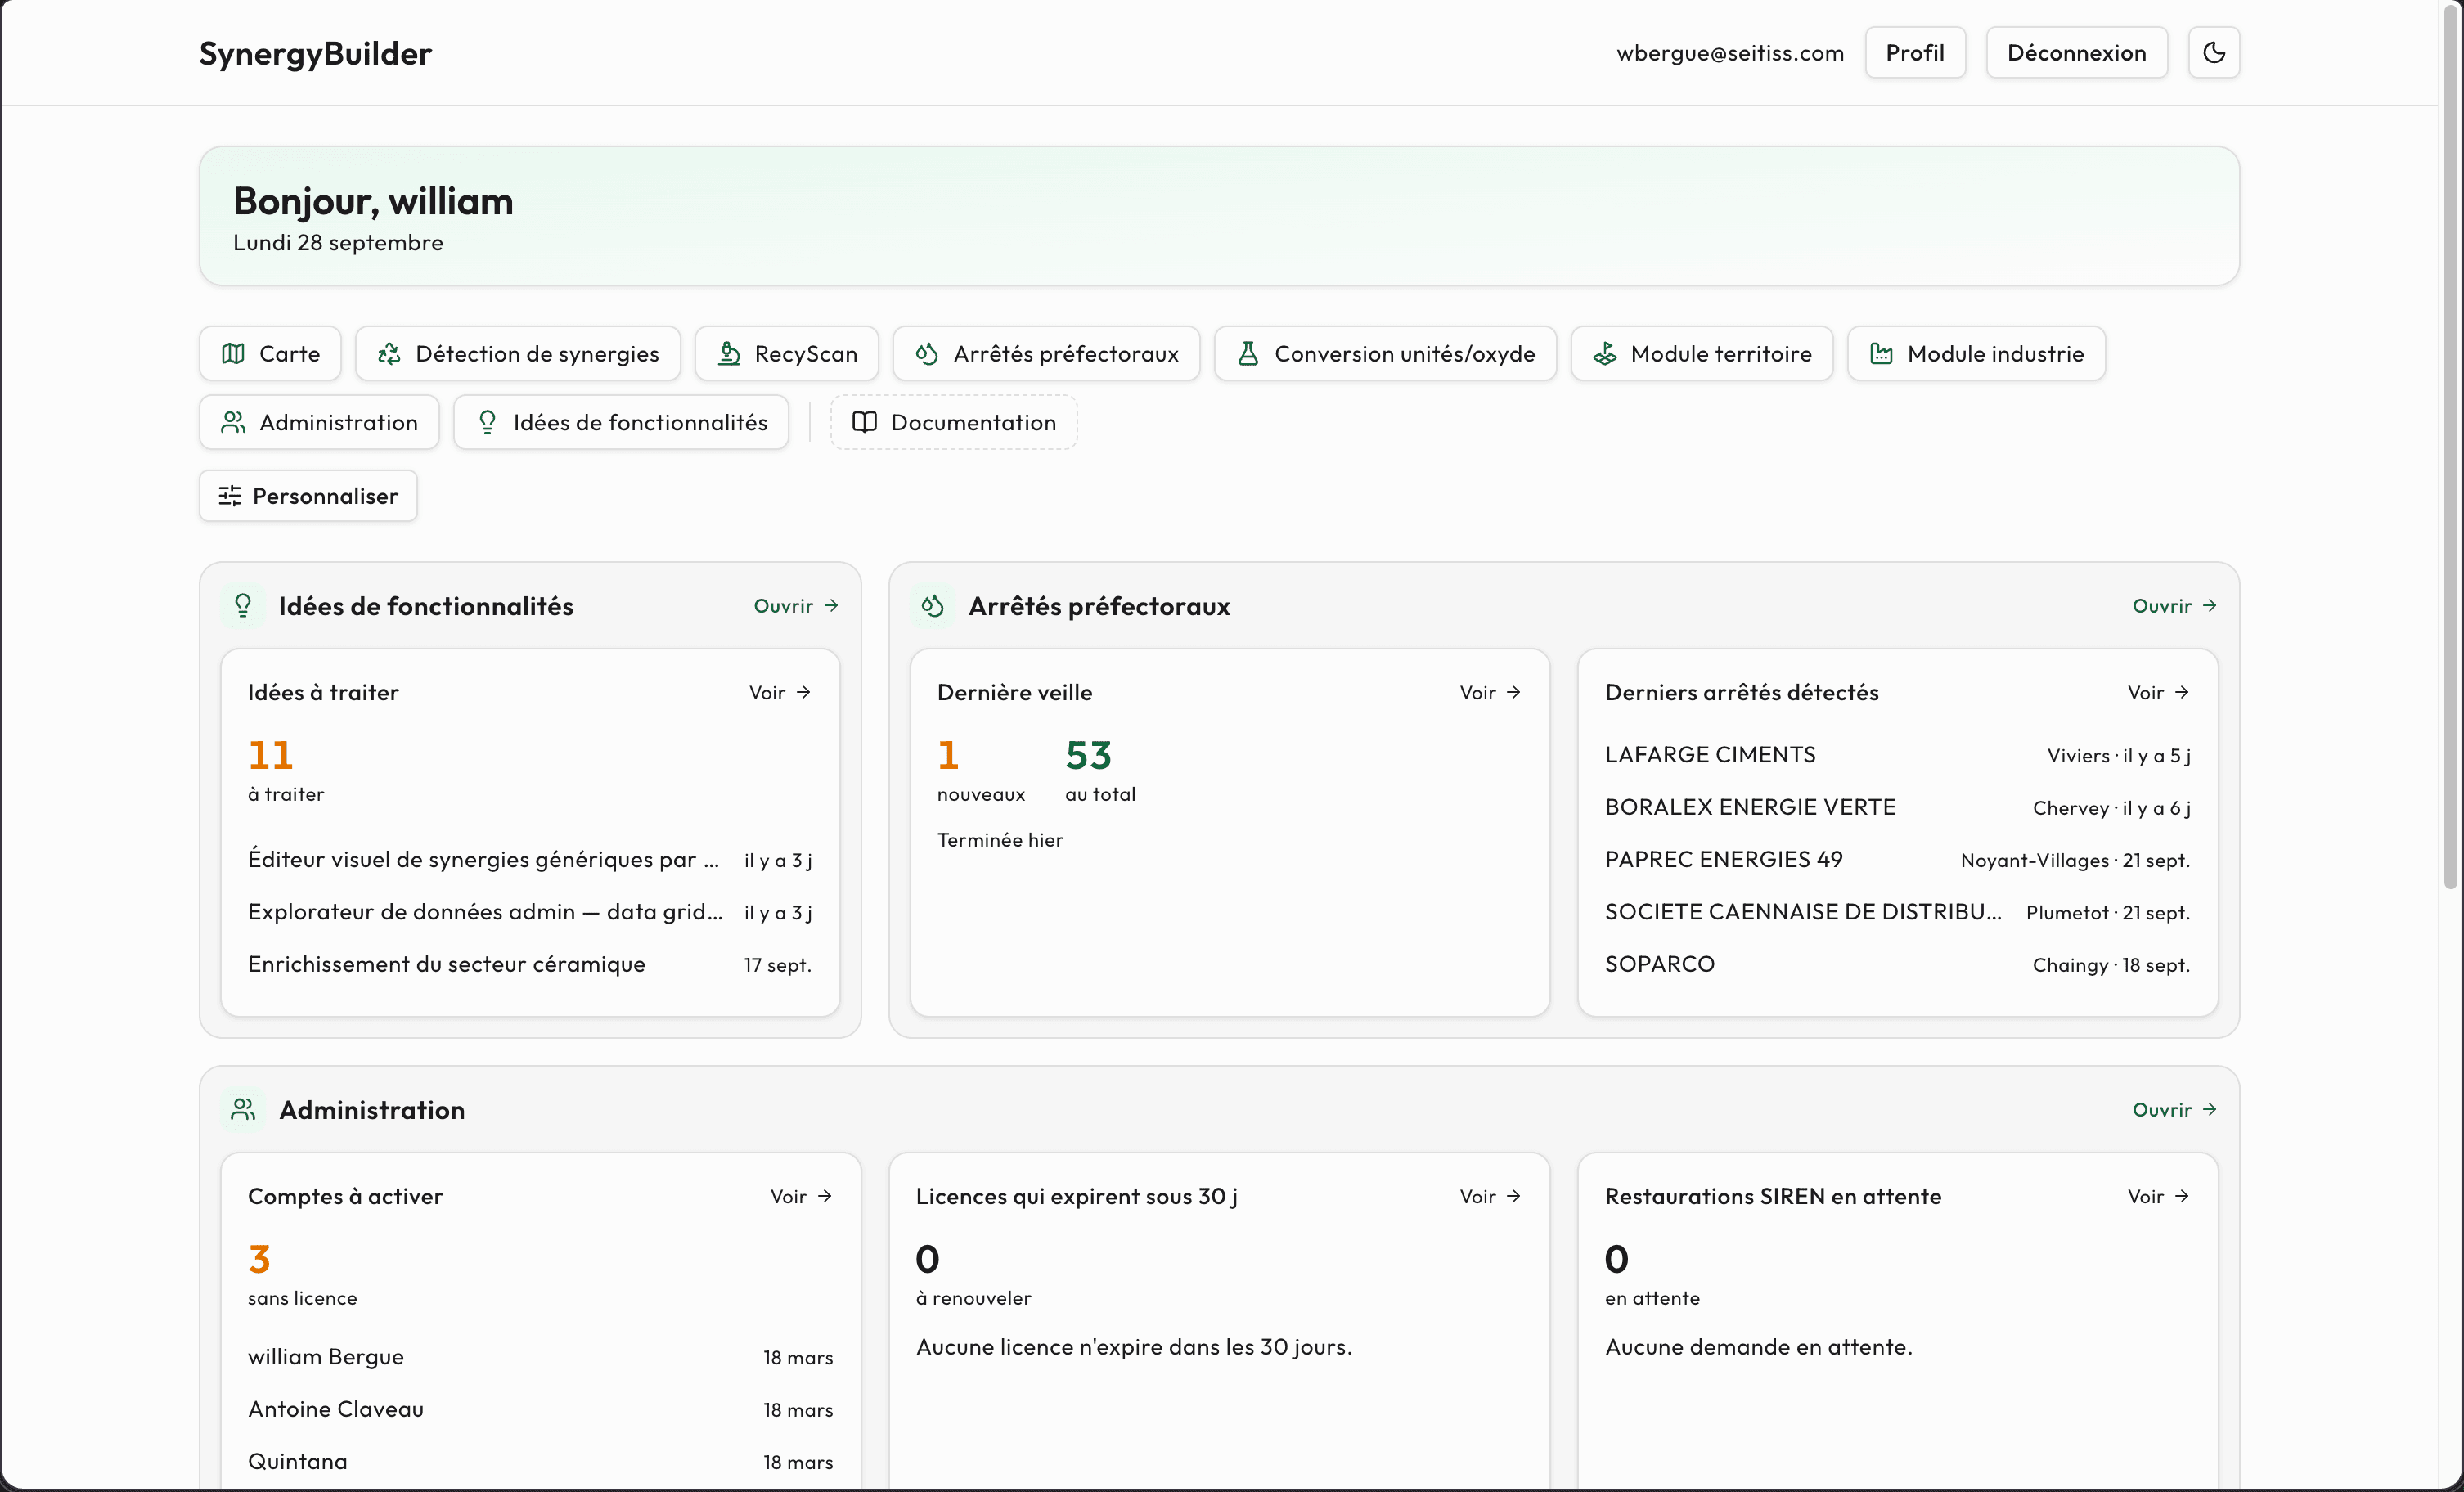Click Voir on Licences qui expirent card
This screenshot has width=2464, height=1492.
pyautogui.click(x=1490, y=1197)
